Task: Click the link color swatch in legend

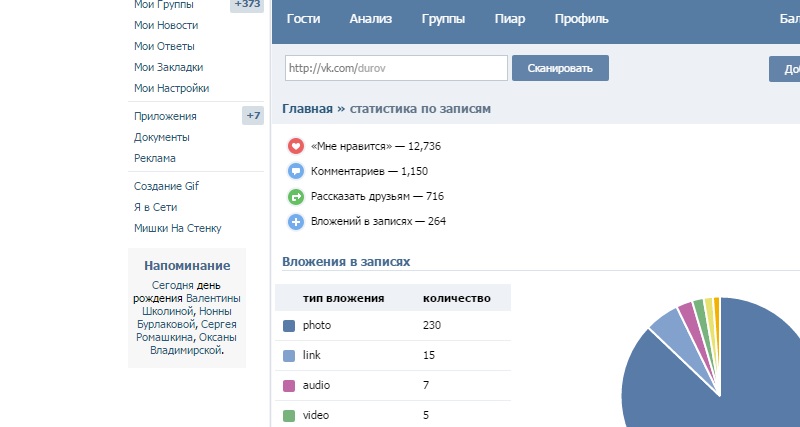Action: click(x=289, y=356)
